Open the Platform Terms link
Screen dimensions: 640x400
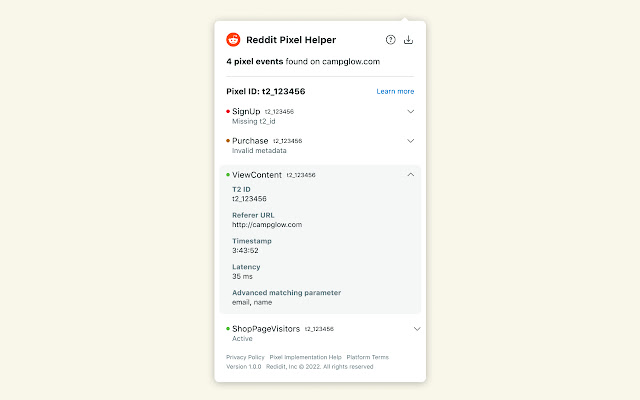368,357
